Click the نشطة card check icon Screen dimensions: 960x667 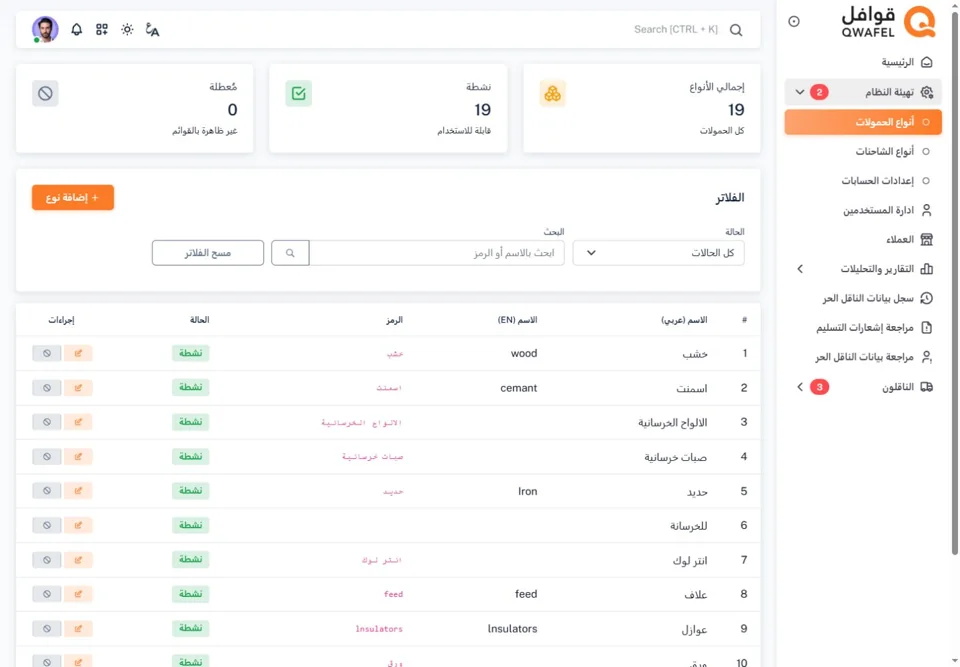click(299, 93)
